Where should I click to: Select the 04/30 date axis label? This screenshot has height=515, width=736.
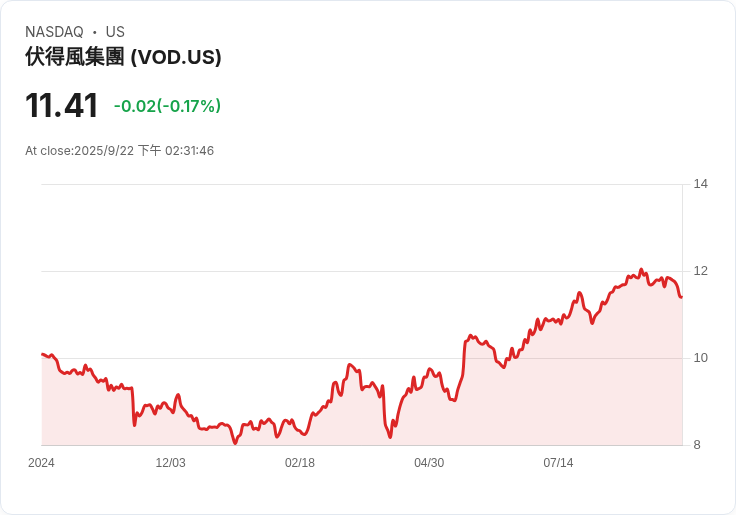pyautogui.click(x=429, y=463)
